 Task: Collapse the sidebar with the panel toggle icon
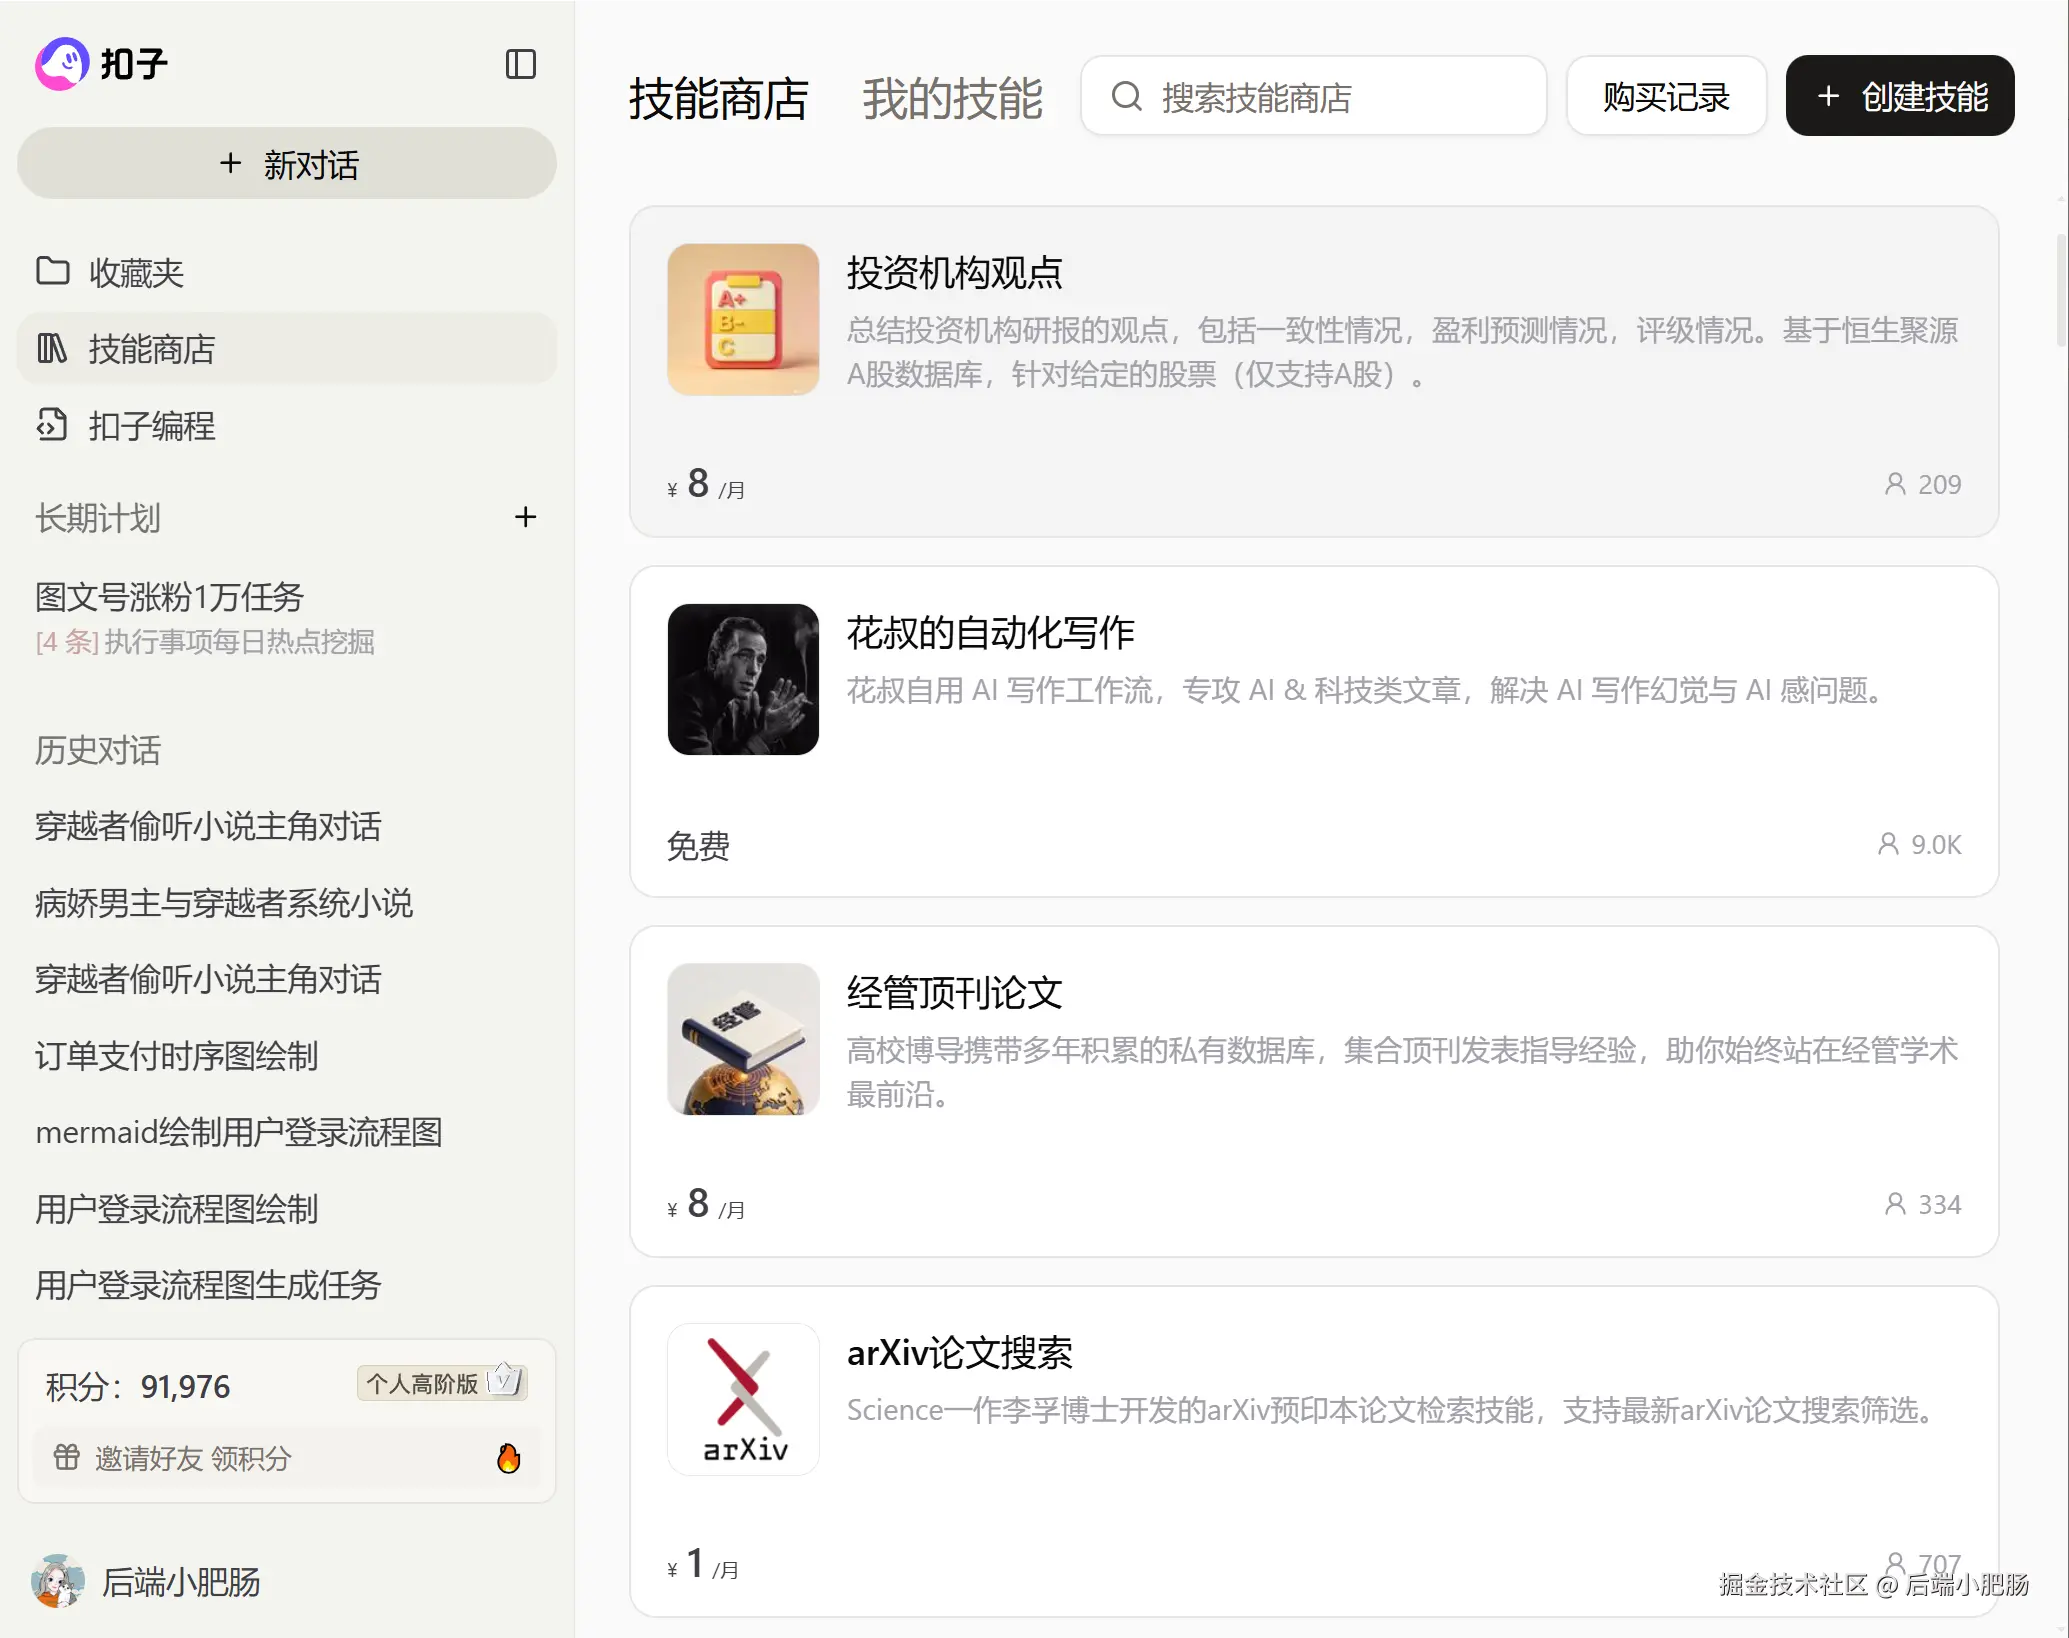pos(520,64)
